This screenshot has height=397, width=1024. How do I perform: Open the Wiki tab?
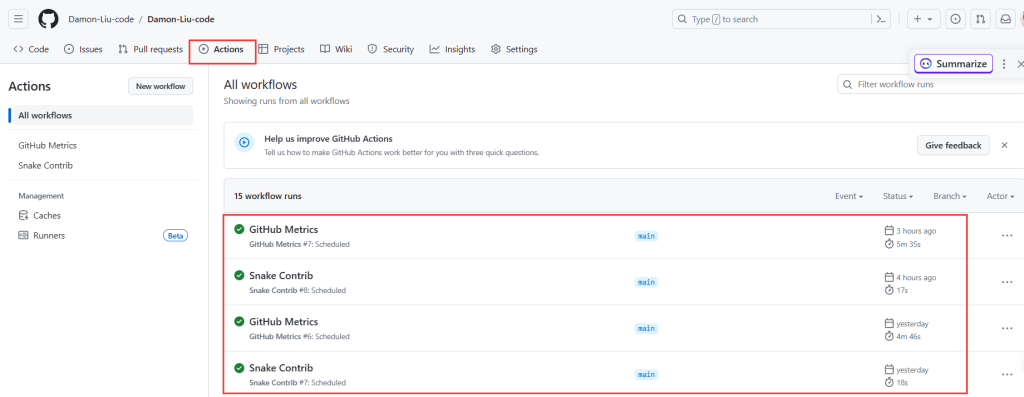click(x=336, y=49)
